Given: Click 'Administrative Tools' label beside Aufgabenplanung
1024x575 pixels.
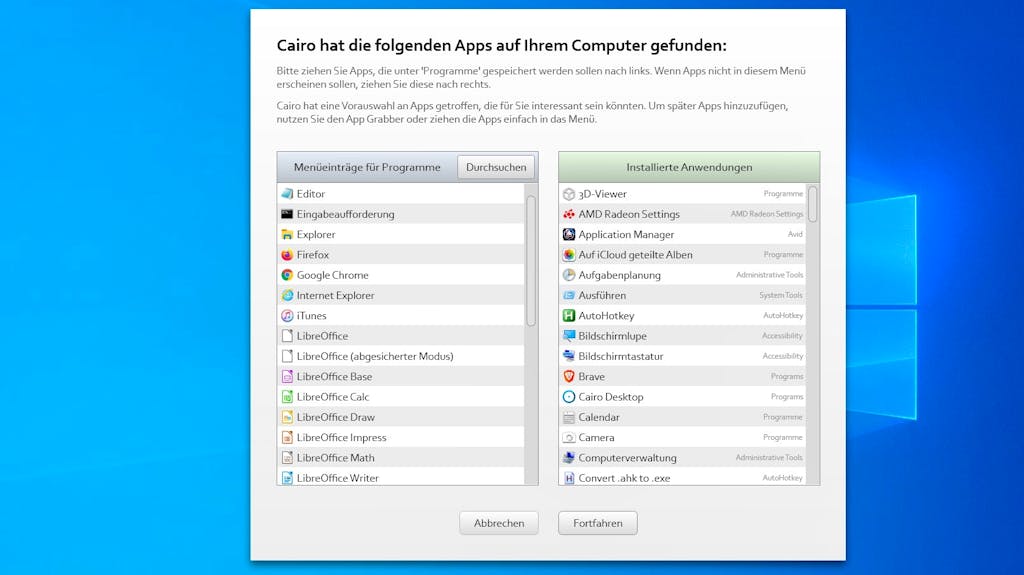Looking at the screenshot, I should click(x=769, y=275).
